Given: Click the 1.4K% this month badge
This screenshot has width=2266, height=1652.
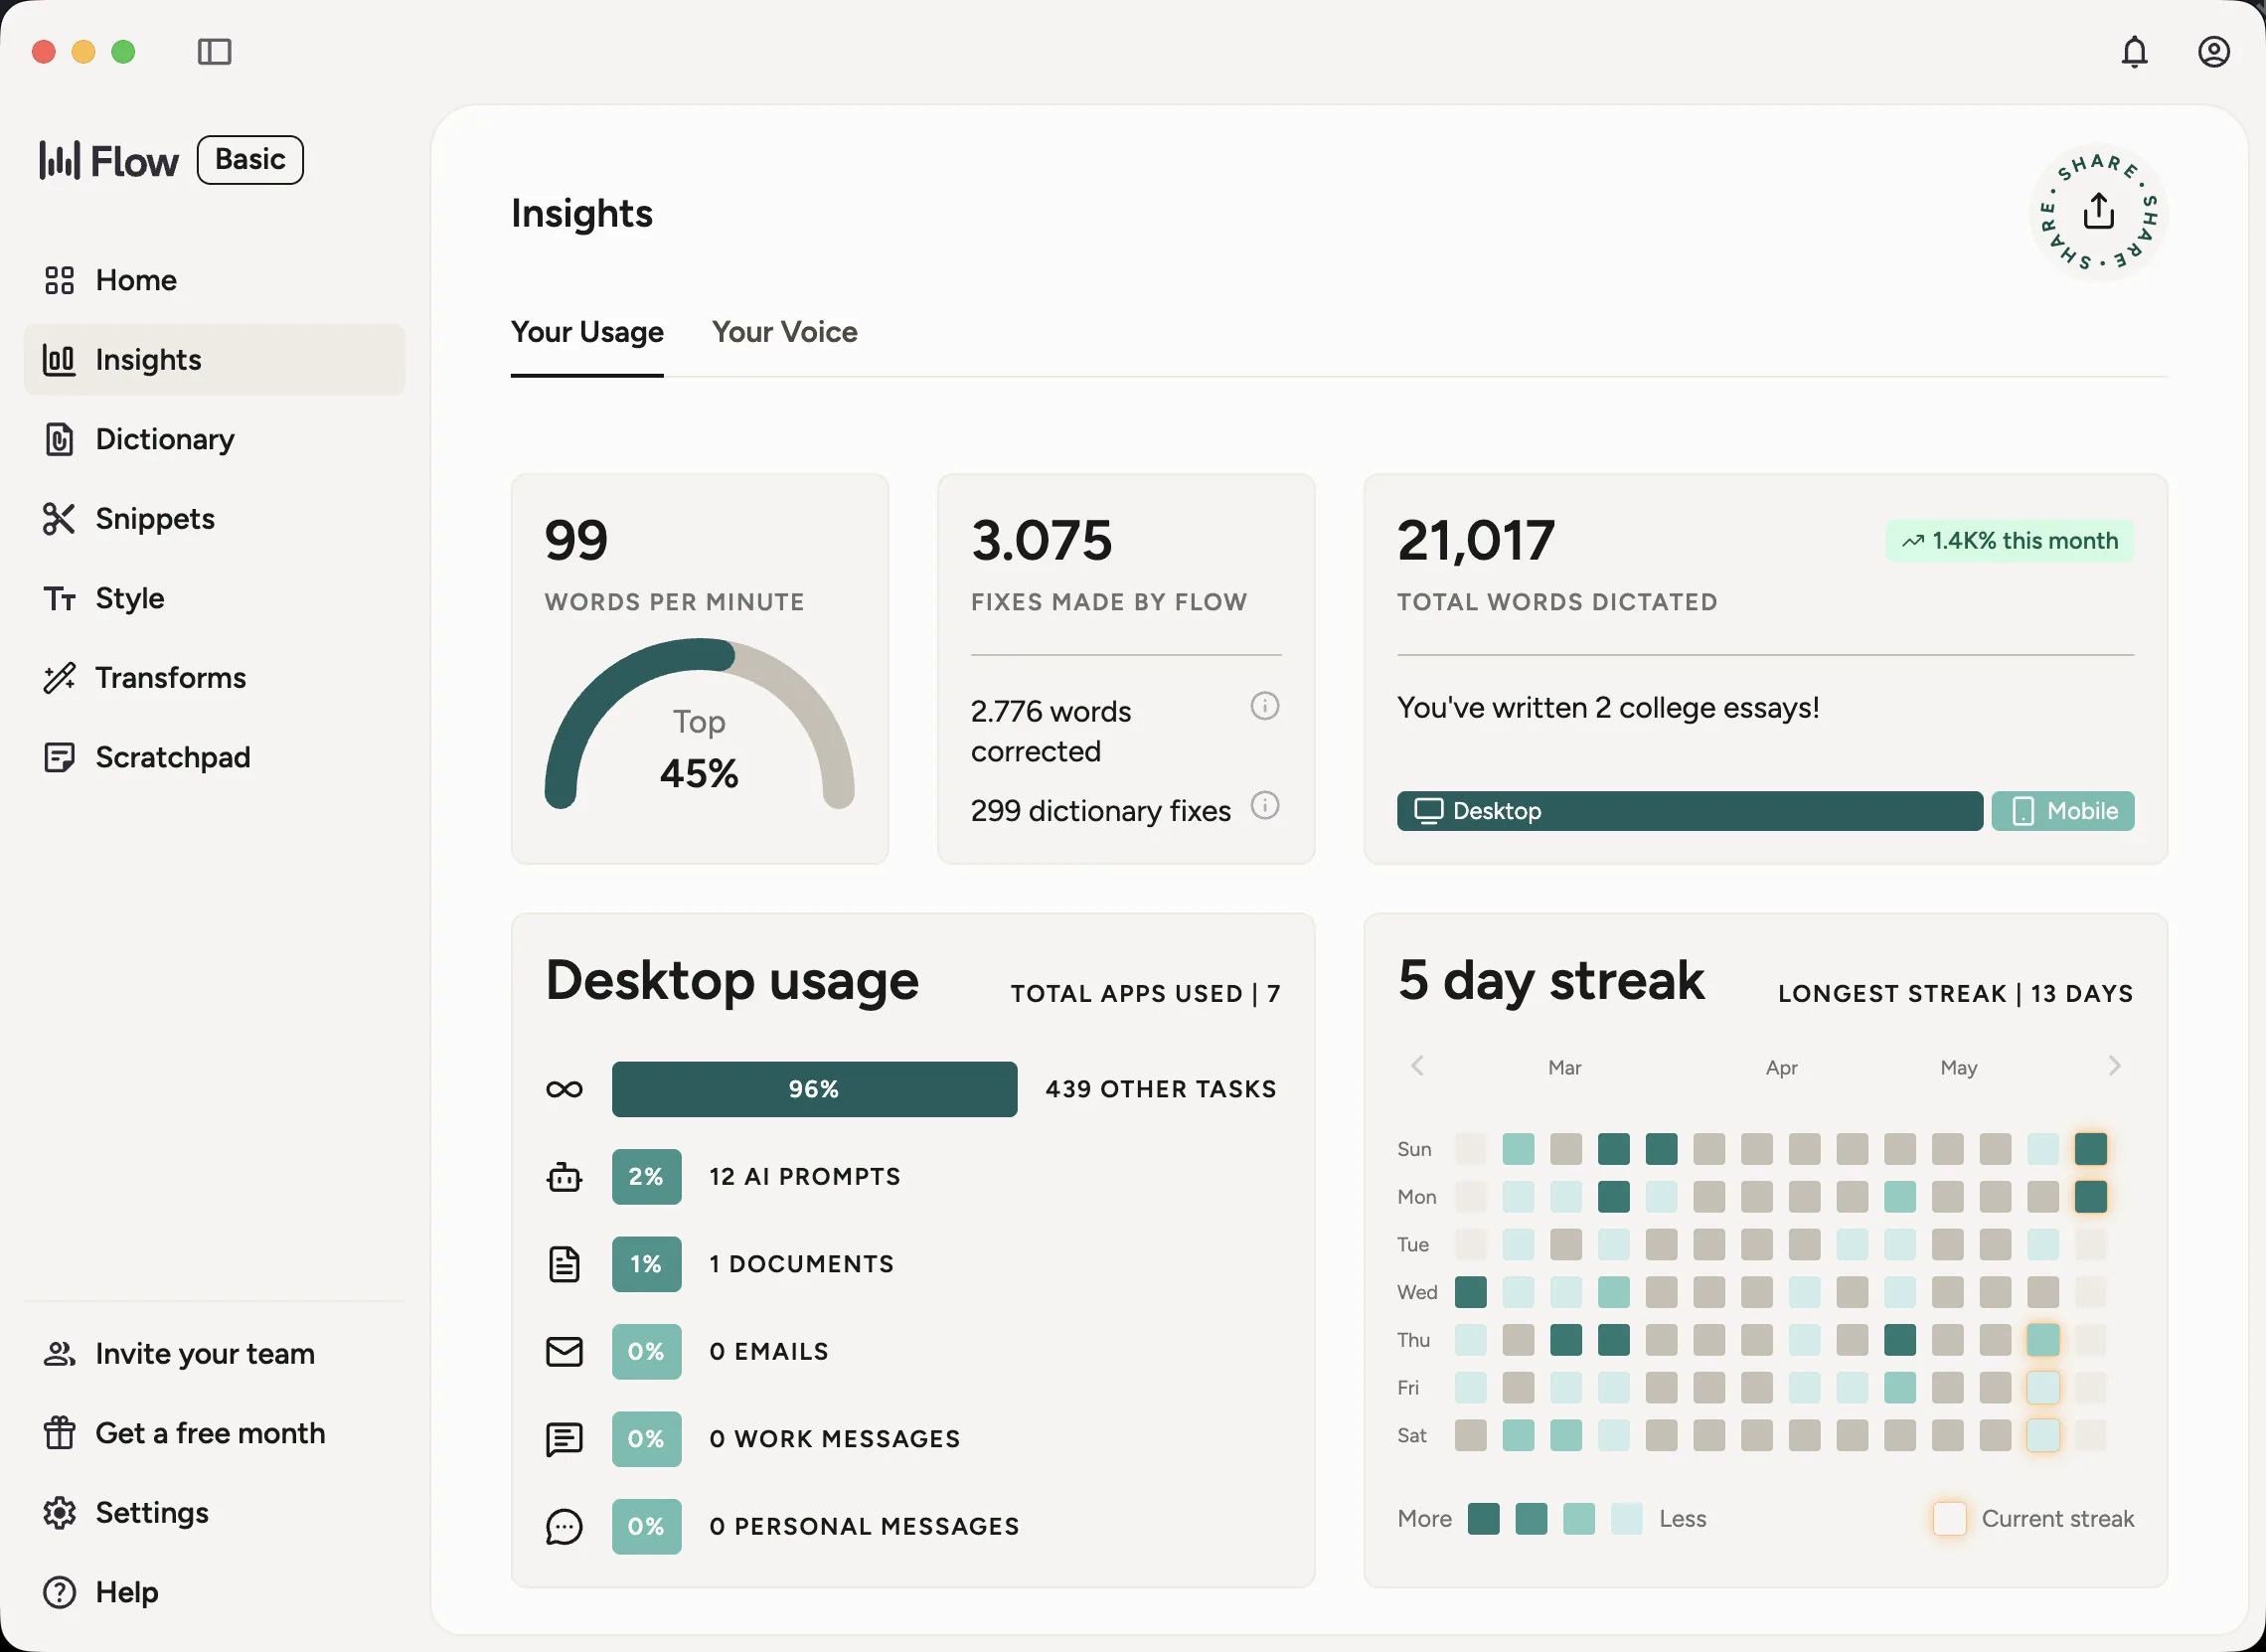Looking at the screenshot, I should coord(2009,541).
